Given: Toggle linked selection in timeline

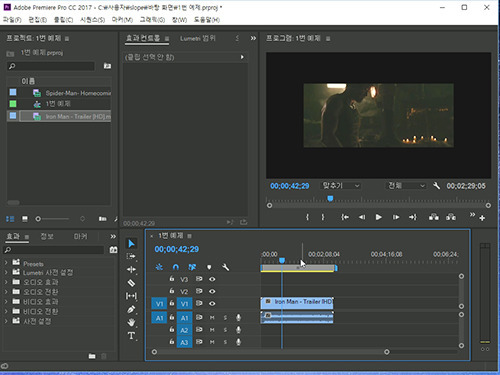Looking at the screenshot, I should pyautogui.click(x=192, y=267).
